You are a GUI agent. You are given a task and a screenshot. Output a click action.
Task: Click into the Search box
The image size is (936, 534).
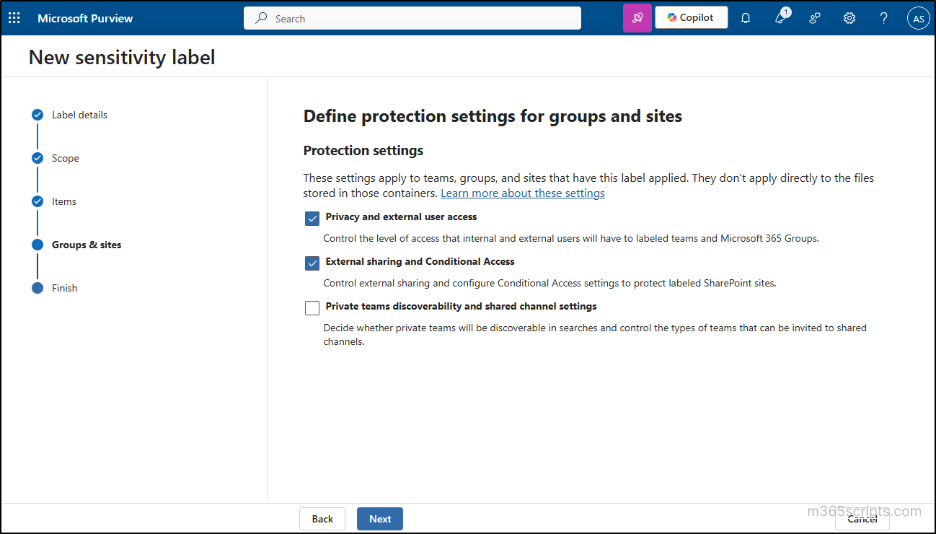pos(412,18)
